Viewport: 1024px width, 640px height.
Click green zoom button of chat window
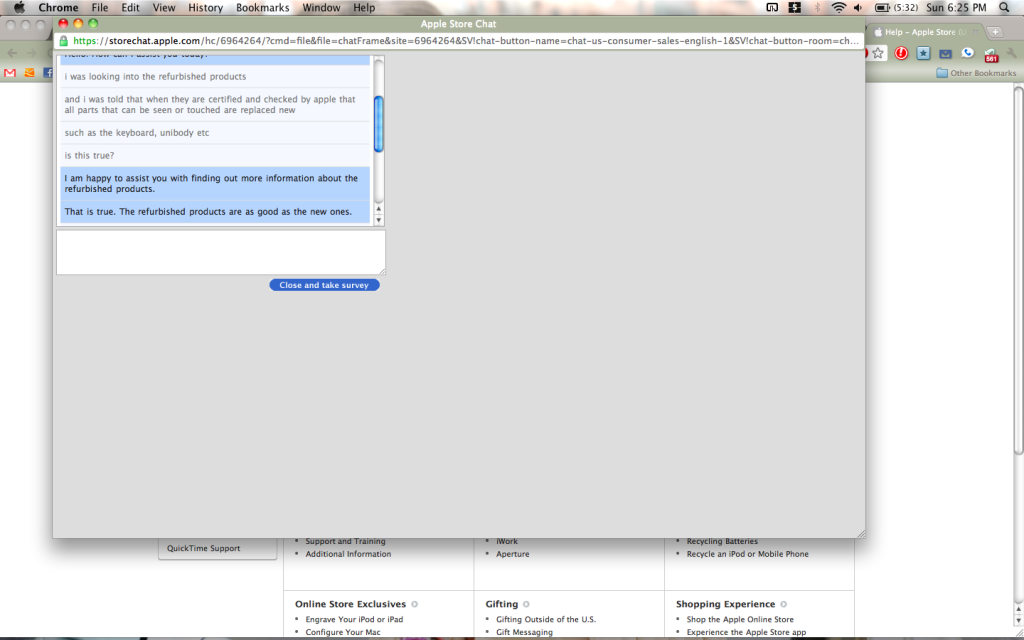(93, 24)
